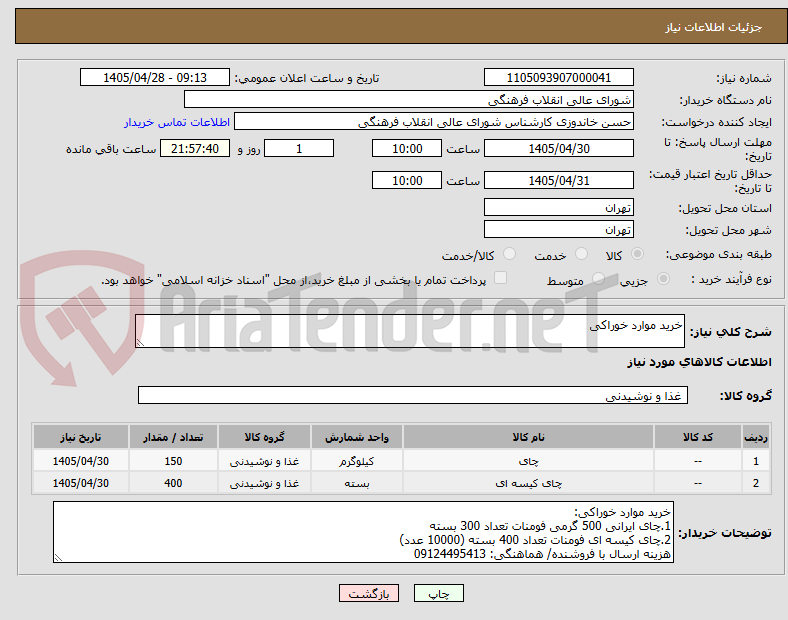This screenshot has width=788, height=620.
Task: Click the general description box خرید موارد خوراکی
Action: pos(410,331)
